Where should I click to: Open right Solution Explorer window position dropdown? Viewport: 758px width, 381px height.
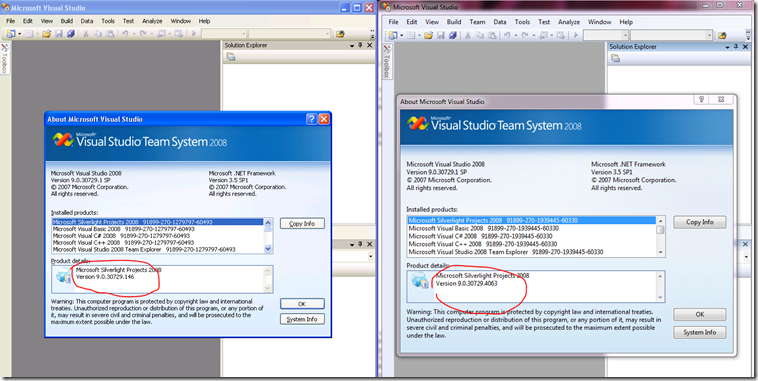(x=727, y=47)
